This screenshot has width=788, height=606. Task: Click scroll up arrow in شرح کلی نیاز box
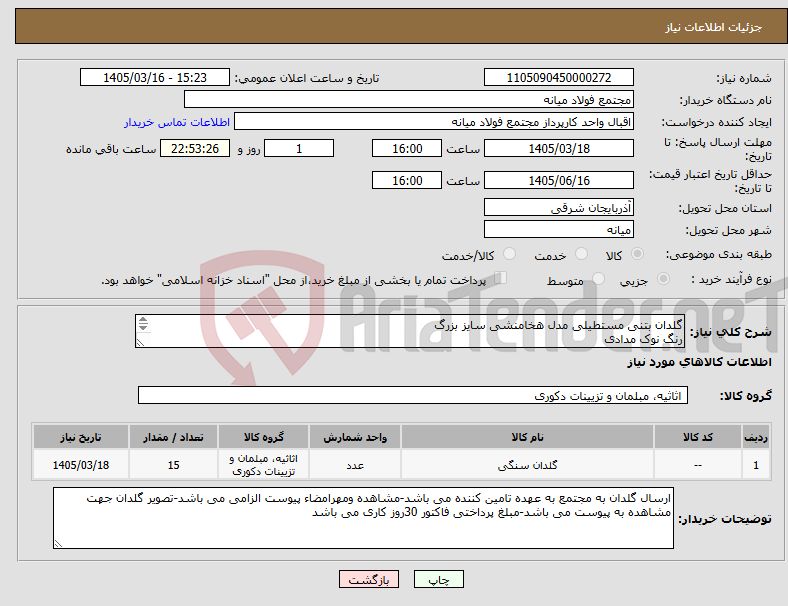point(143,320)
